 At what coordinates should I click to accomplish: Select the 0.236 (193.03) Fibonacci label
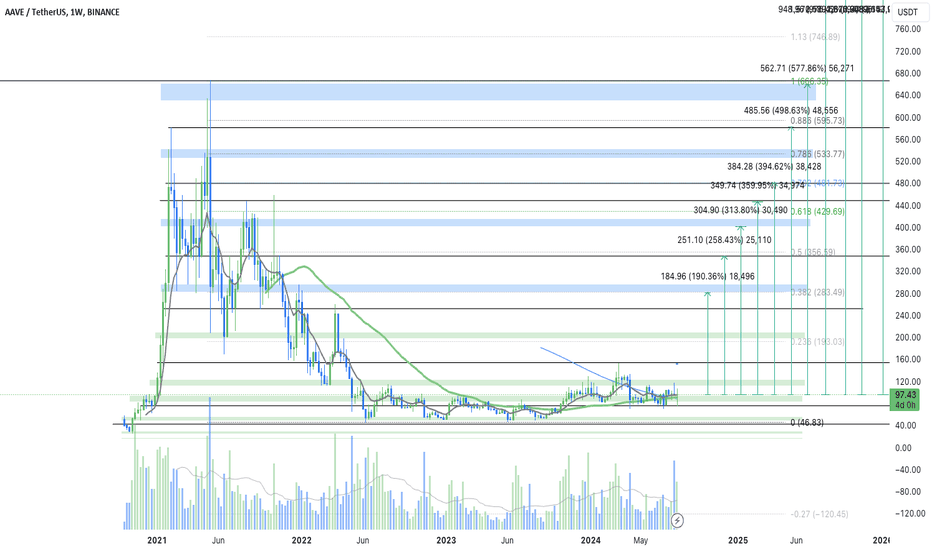[817, 341]
